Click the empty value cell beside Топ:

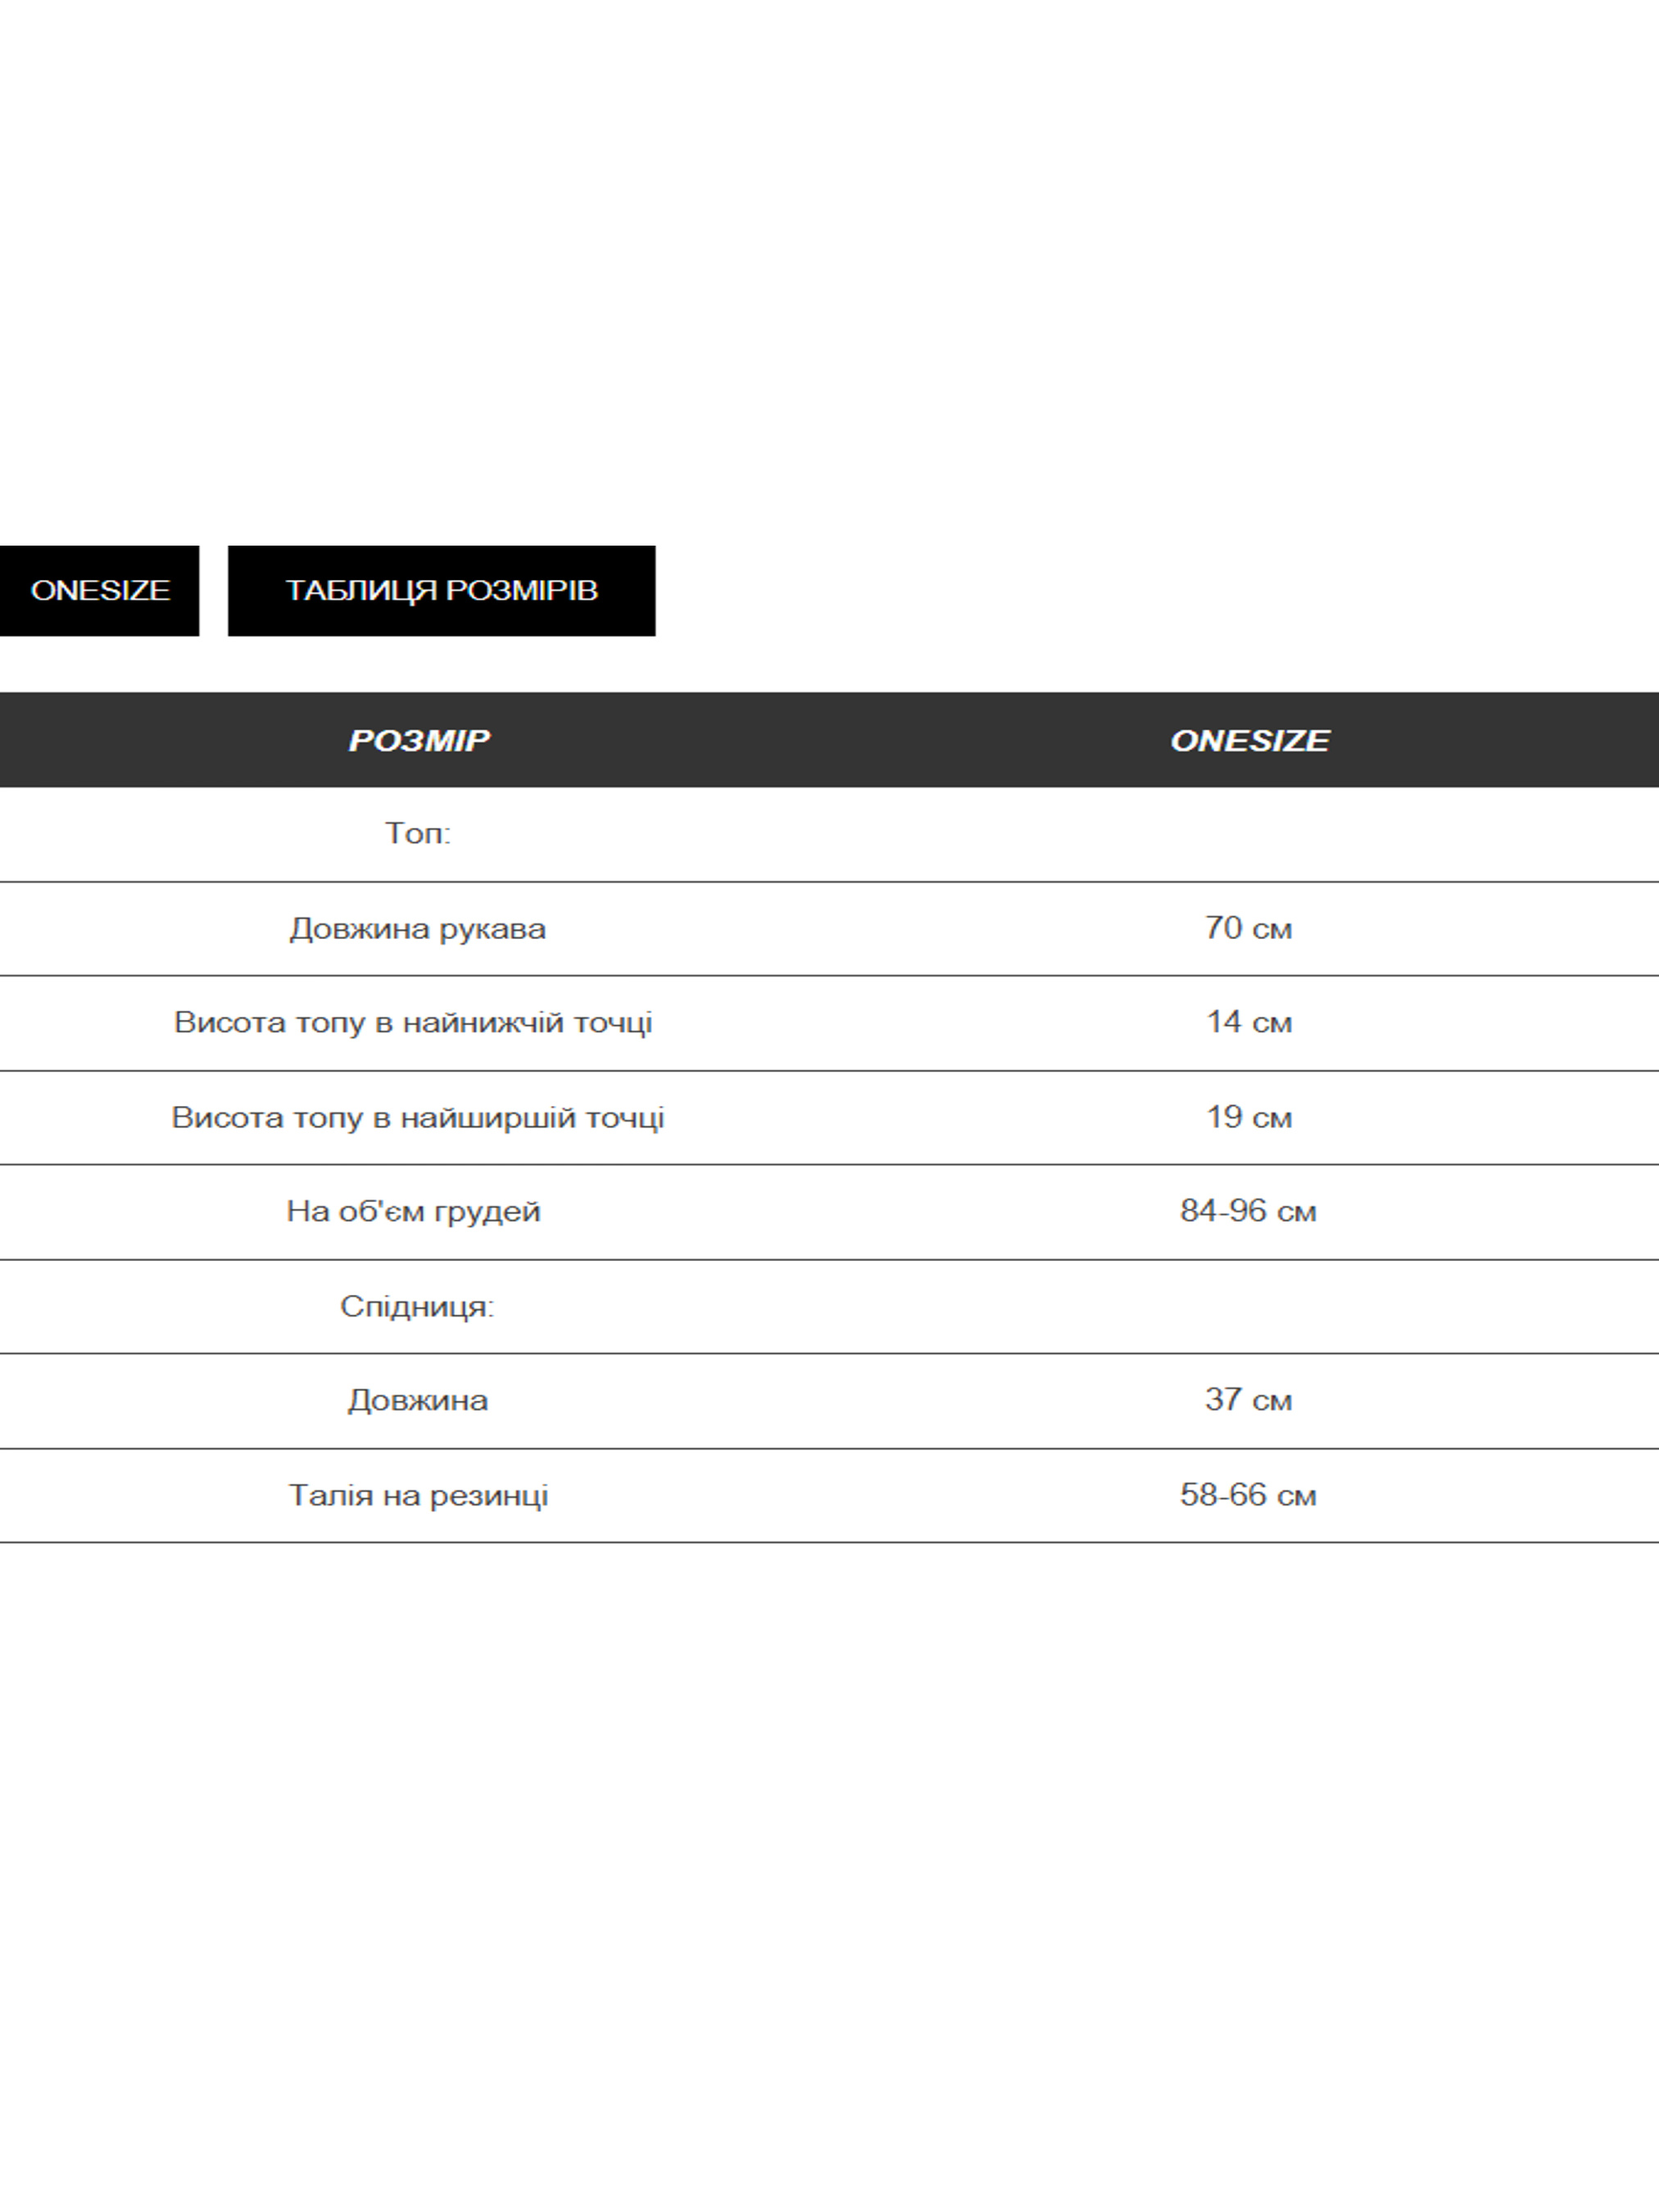click(x=1248, y=833)
